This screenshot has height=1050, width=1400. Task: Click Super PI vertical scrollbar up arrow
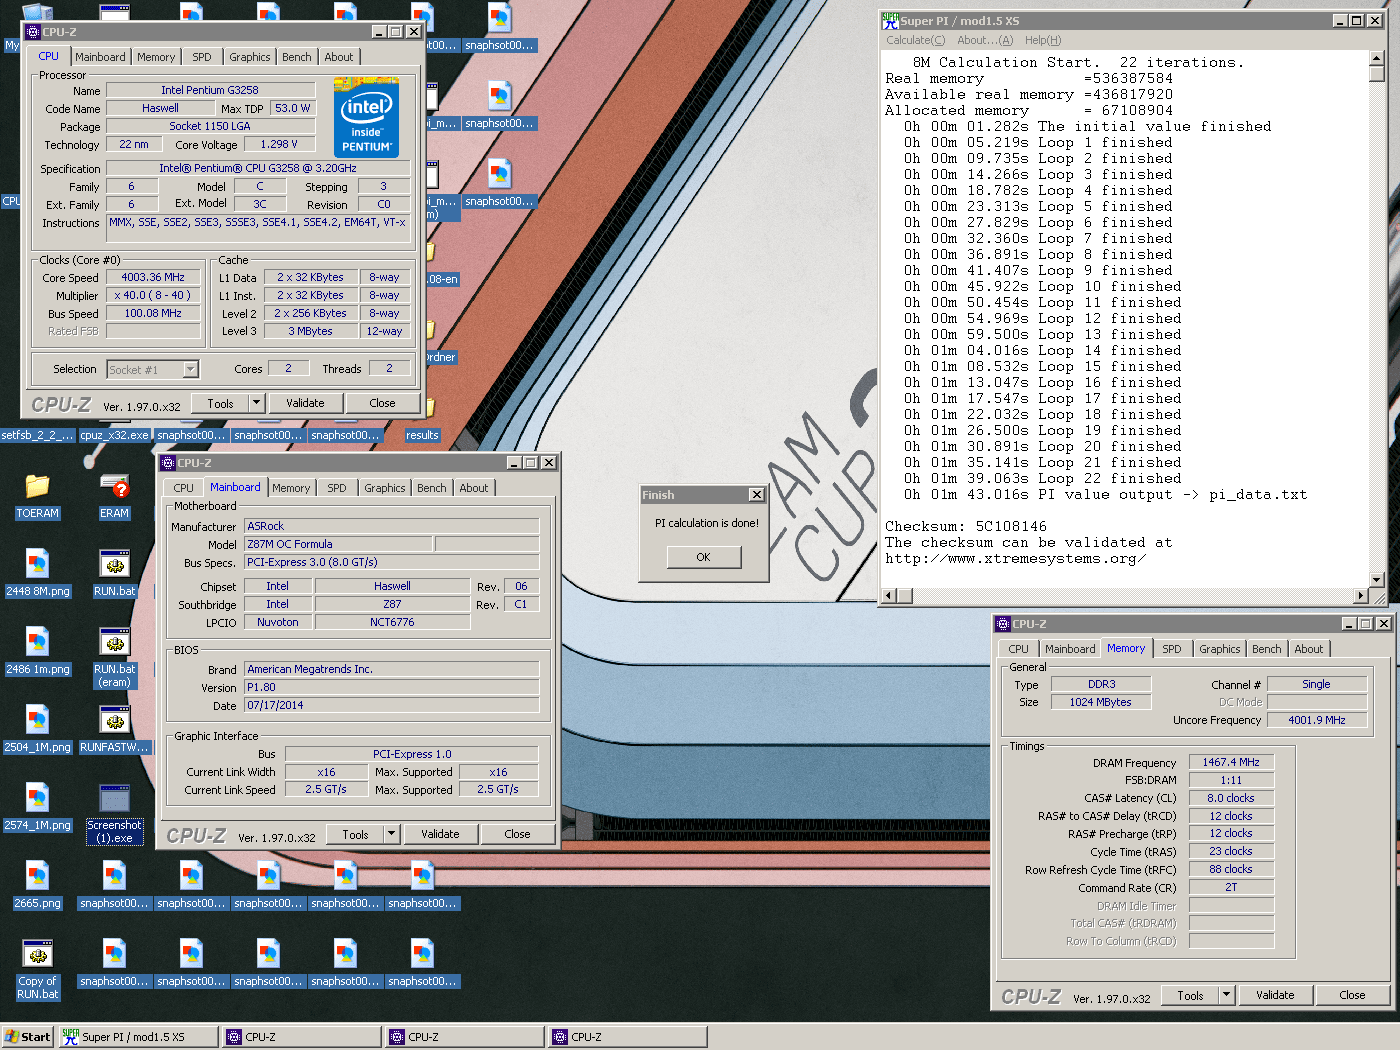(x=1377, y=59)
